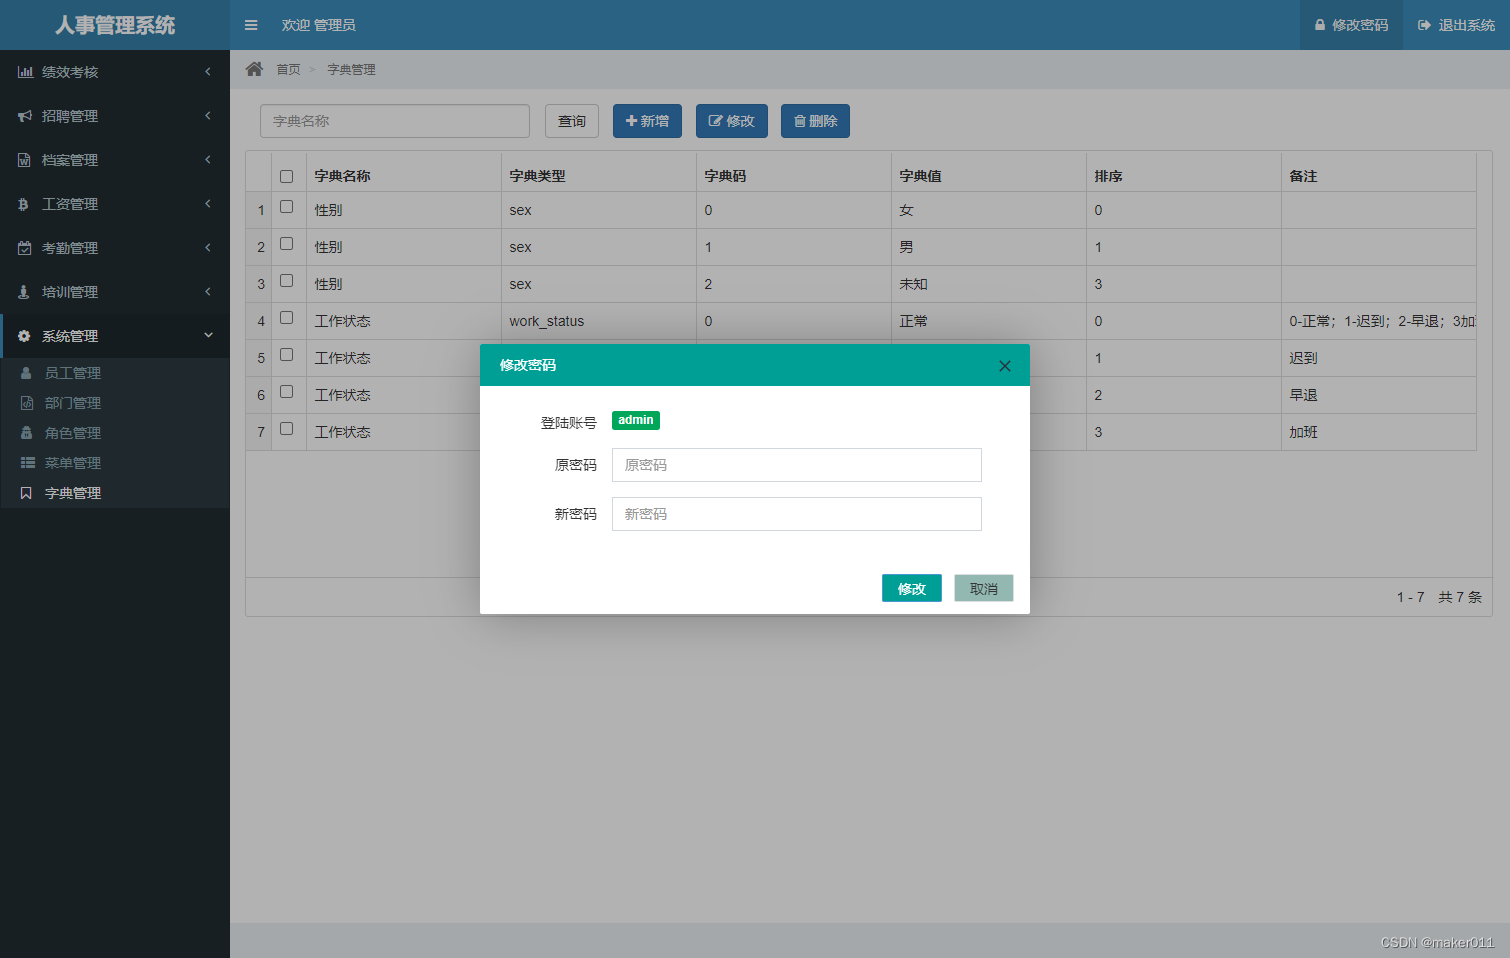Viewport: 1510px width, 958px height.
Task: Click the 查询 search button
Action: [572, 121]
